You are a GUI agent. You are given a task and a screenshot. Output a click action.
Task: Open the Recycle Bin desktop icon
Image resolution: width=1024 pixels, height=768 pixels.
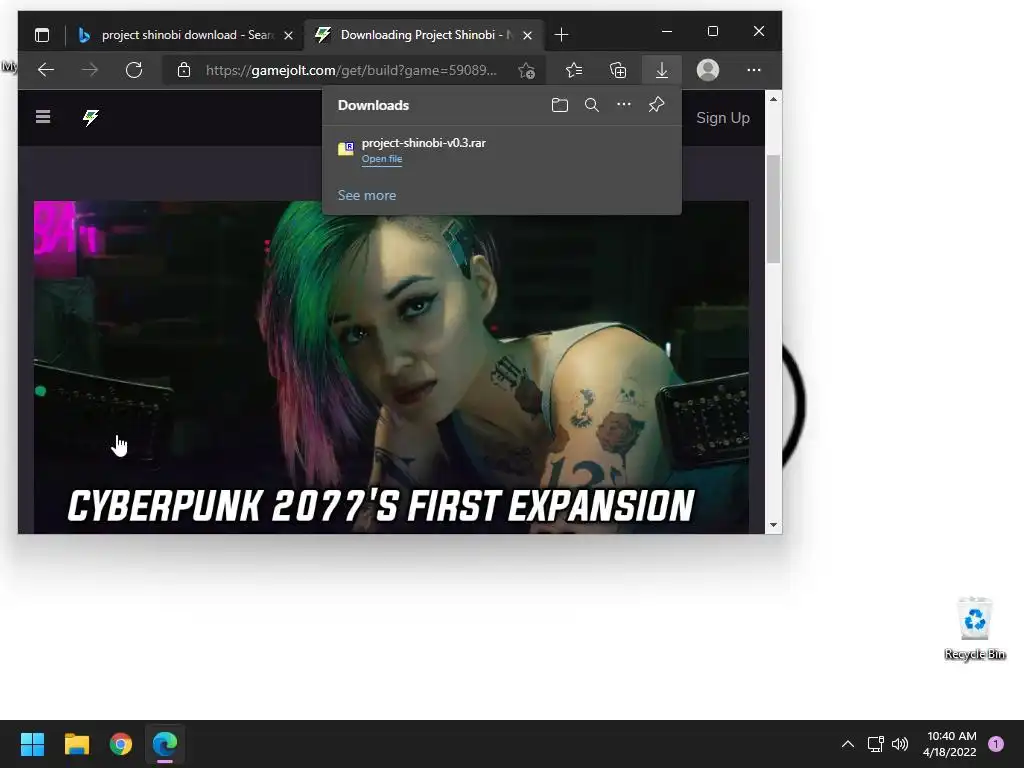[974, 628]
